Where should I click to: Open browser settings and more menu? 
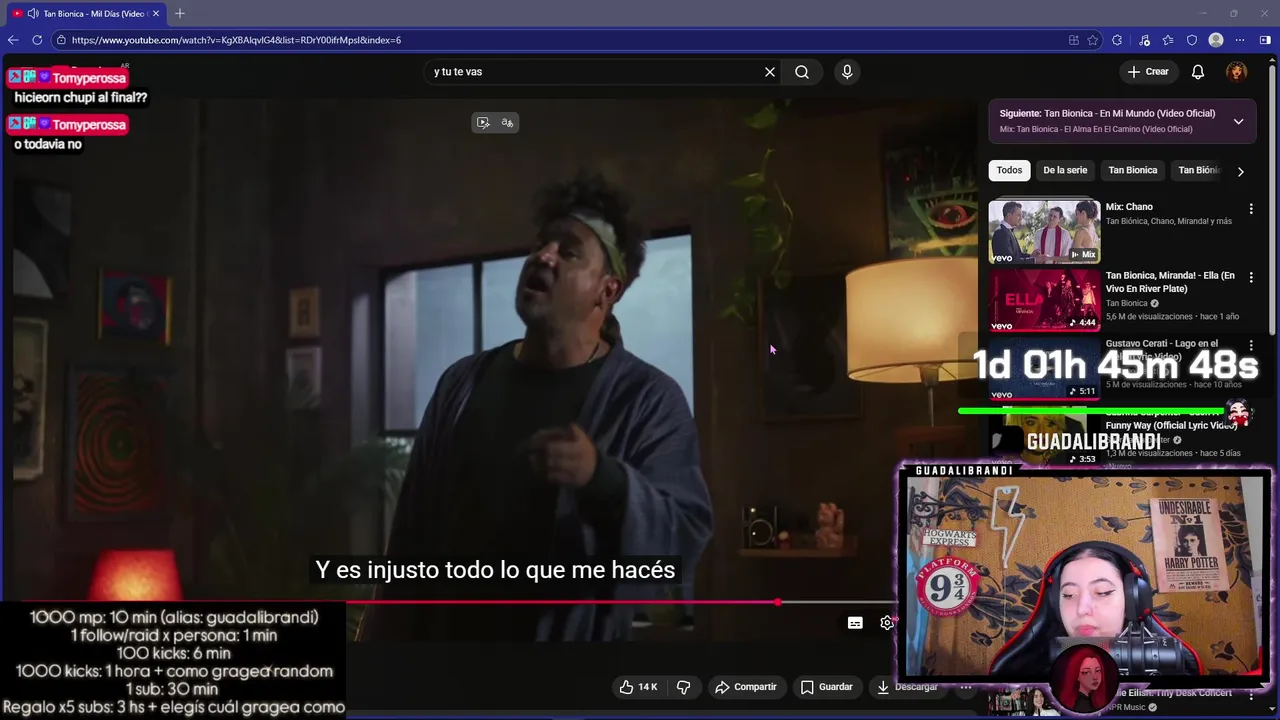pyautogui.click(x=1240, y=40)
